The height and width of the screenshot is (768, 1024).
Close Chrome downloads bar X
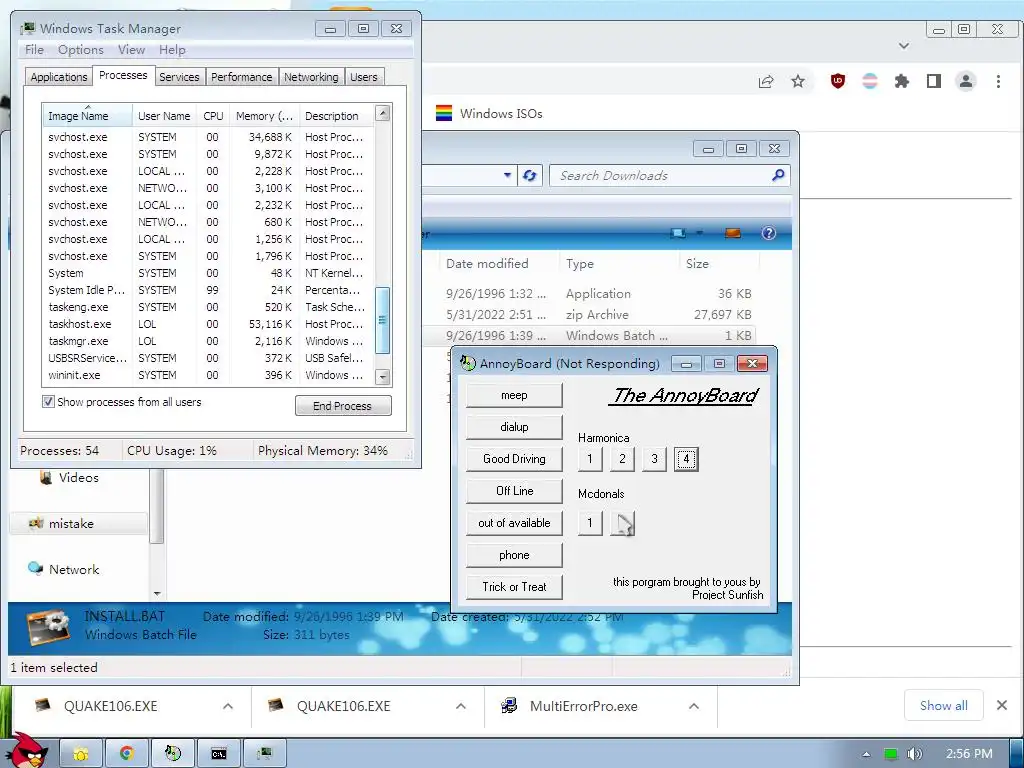click(1001, 705)
